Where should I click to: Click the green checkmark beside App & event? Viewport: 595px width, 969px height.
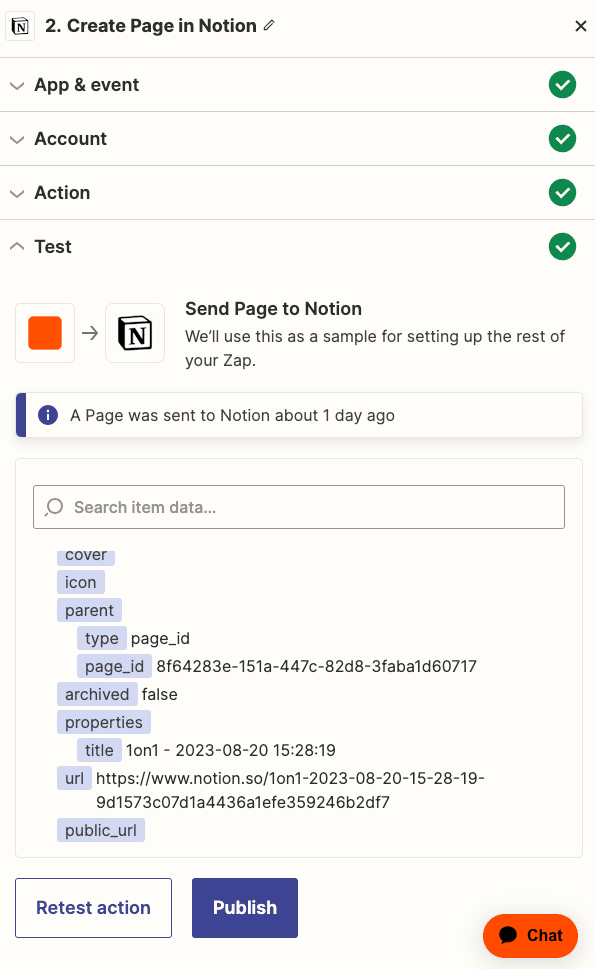[562, 85]
